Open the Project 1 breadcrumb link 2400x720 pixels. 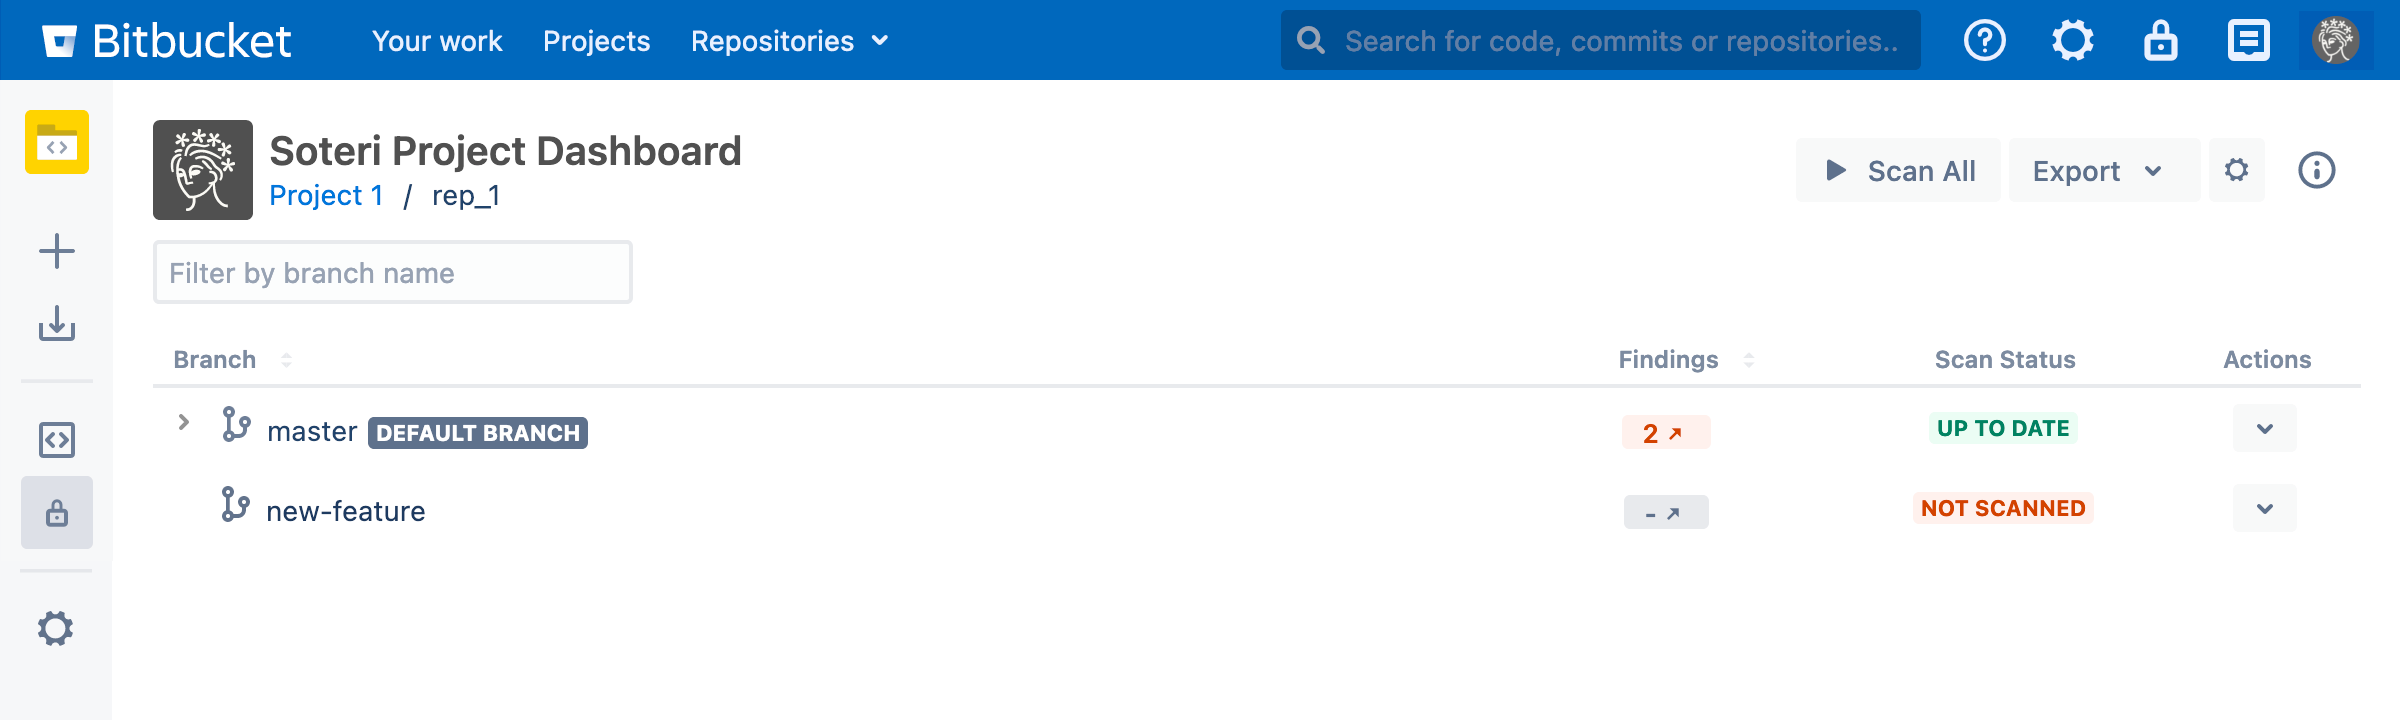(326, 196)
